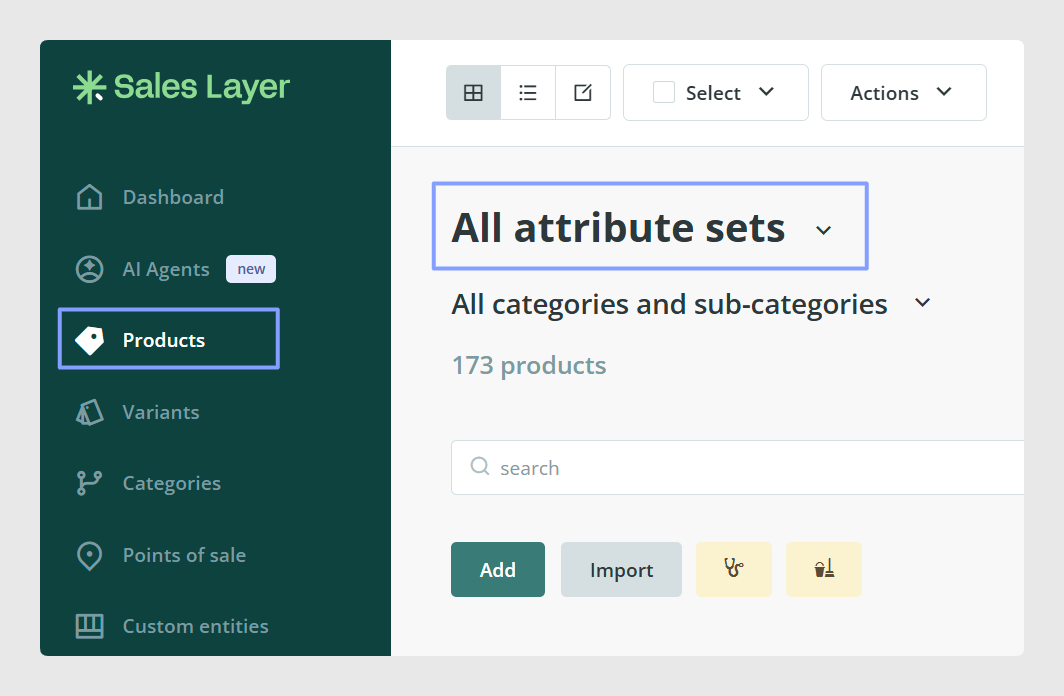
Task: Open Categories in the sidebar
Action: 172,483
